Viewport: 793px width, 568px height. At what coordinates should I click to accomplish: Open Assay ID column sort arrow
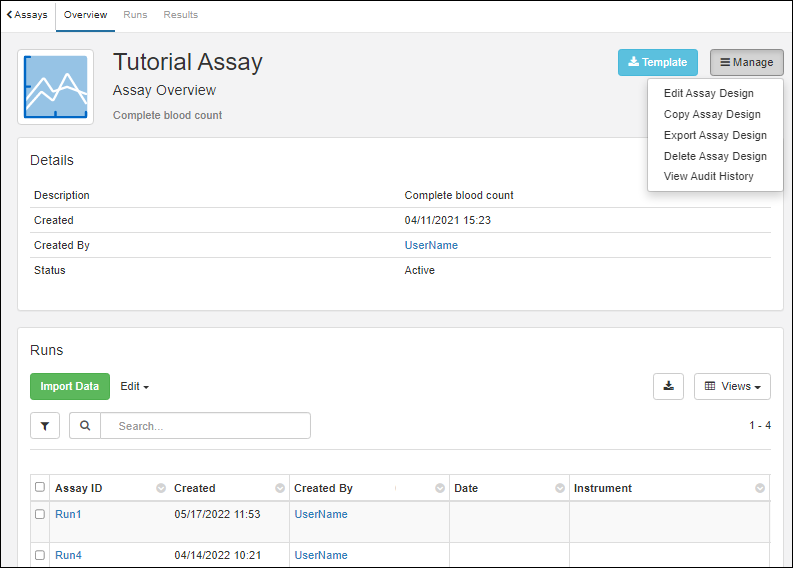pos(161,488)
